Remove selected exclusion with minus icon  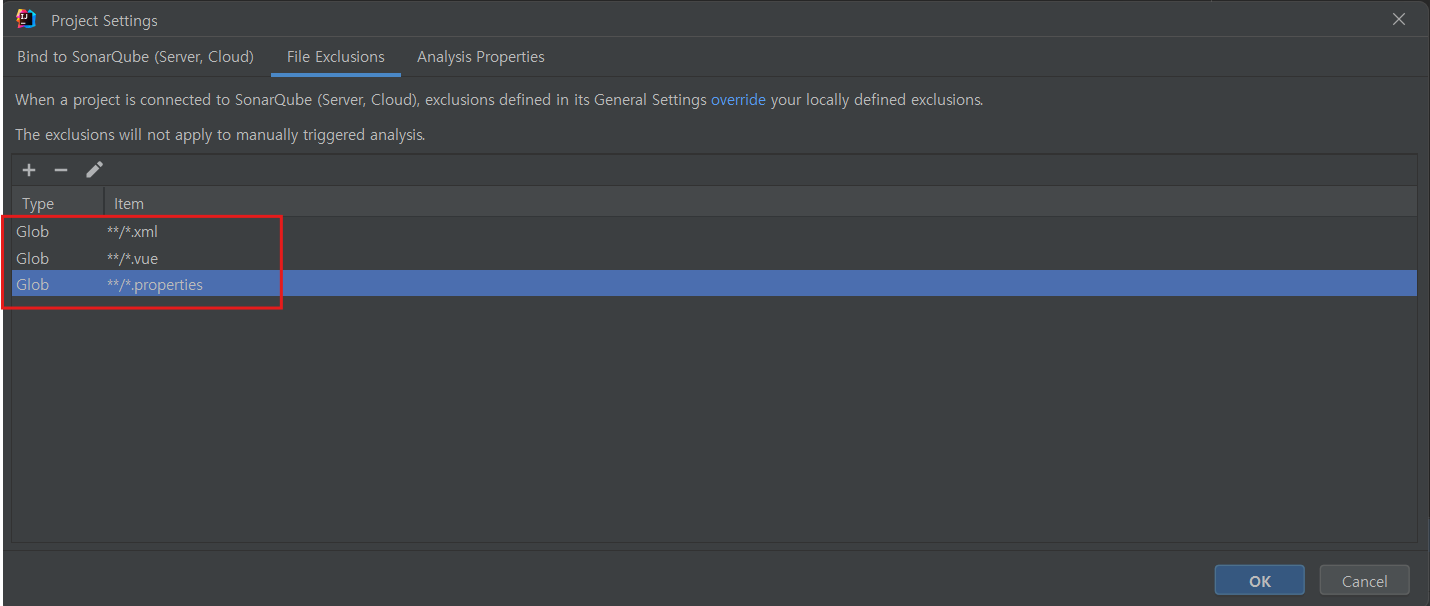[x=60, y=170]
